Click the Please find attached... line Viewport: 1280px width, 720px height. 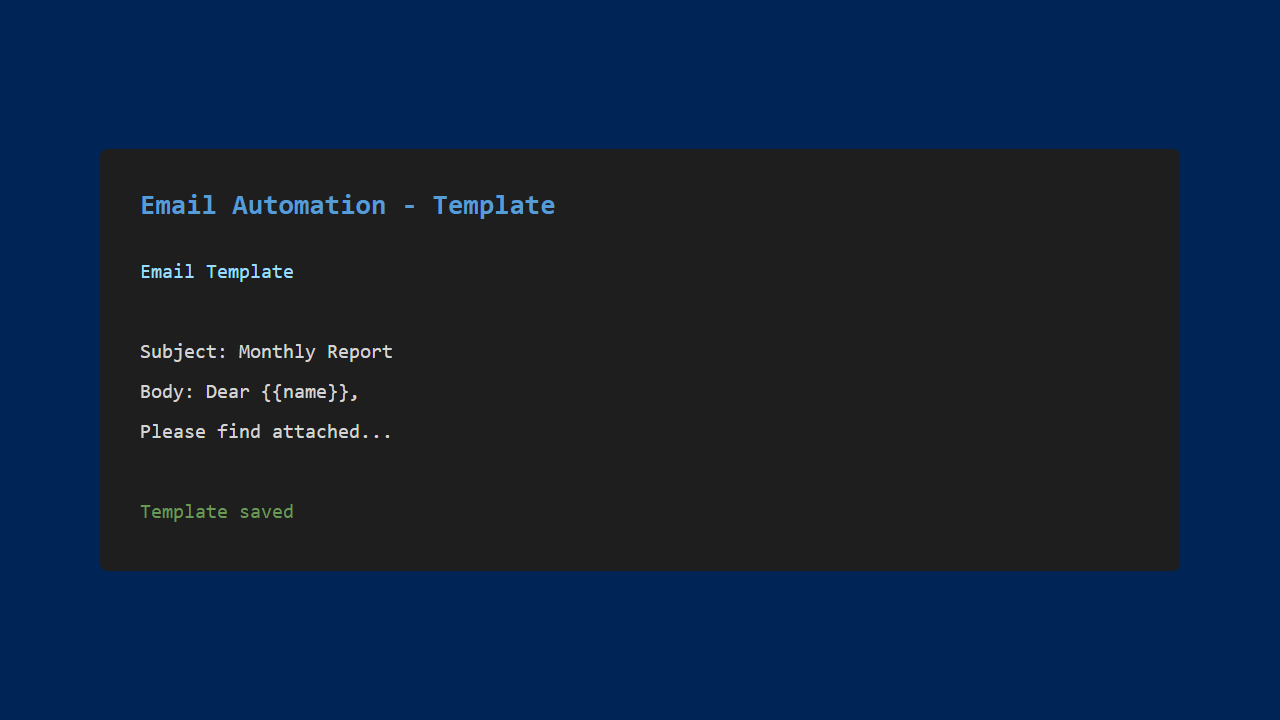pyautogui.click(x=266, y=432)
